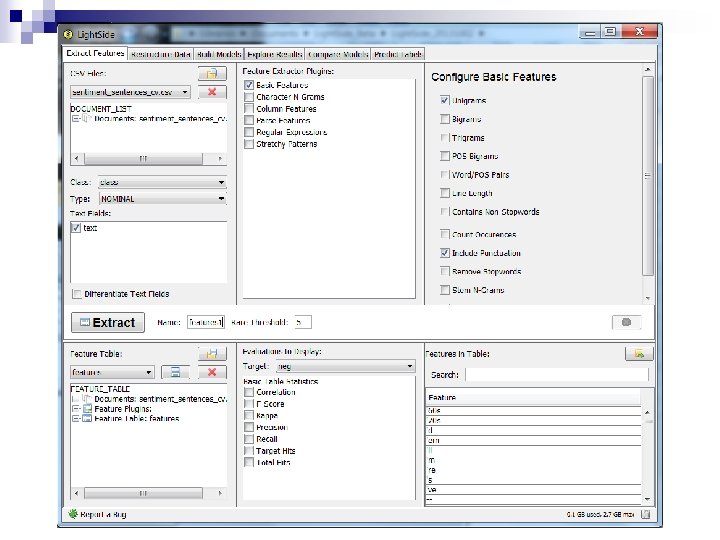The height and width of the screenshot is (540, 720).
Task: Click the document icon in DOCUMENT_LIST tree
Action: (x=87, y=118)
